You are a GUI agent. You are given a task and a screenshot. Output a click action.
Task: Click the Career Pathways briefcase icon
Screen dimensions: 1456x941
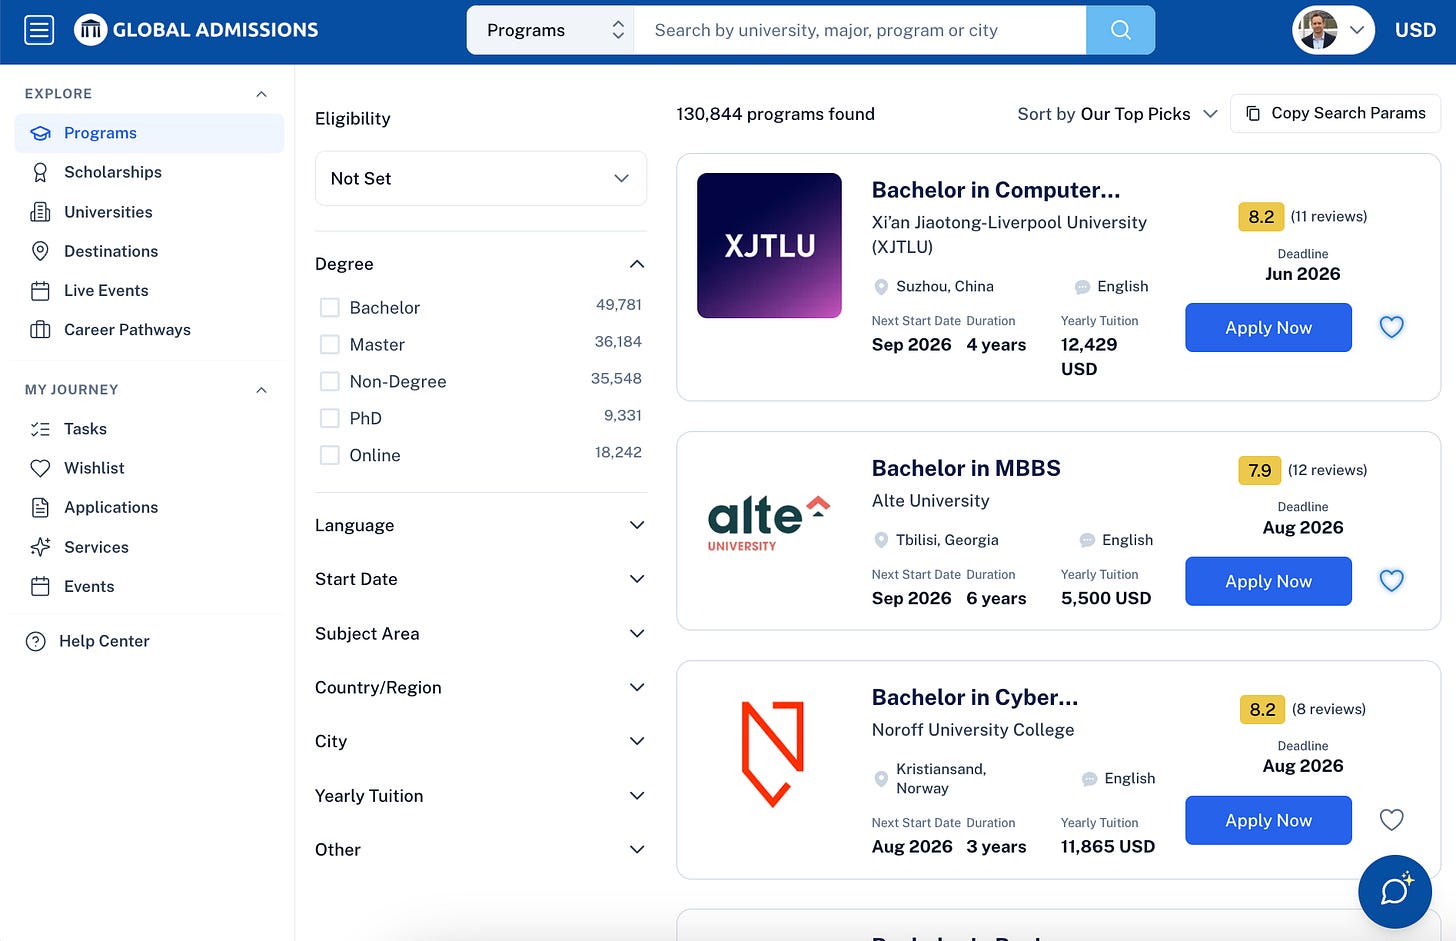(x=40, y=330)
